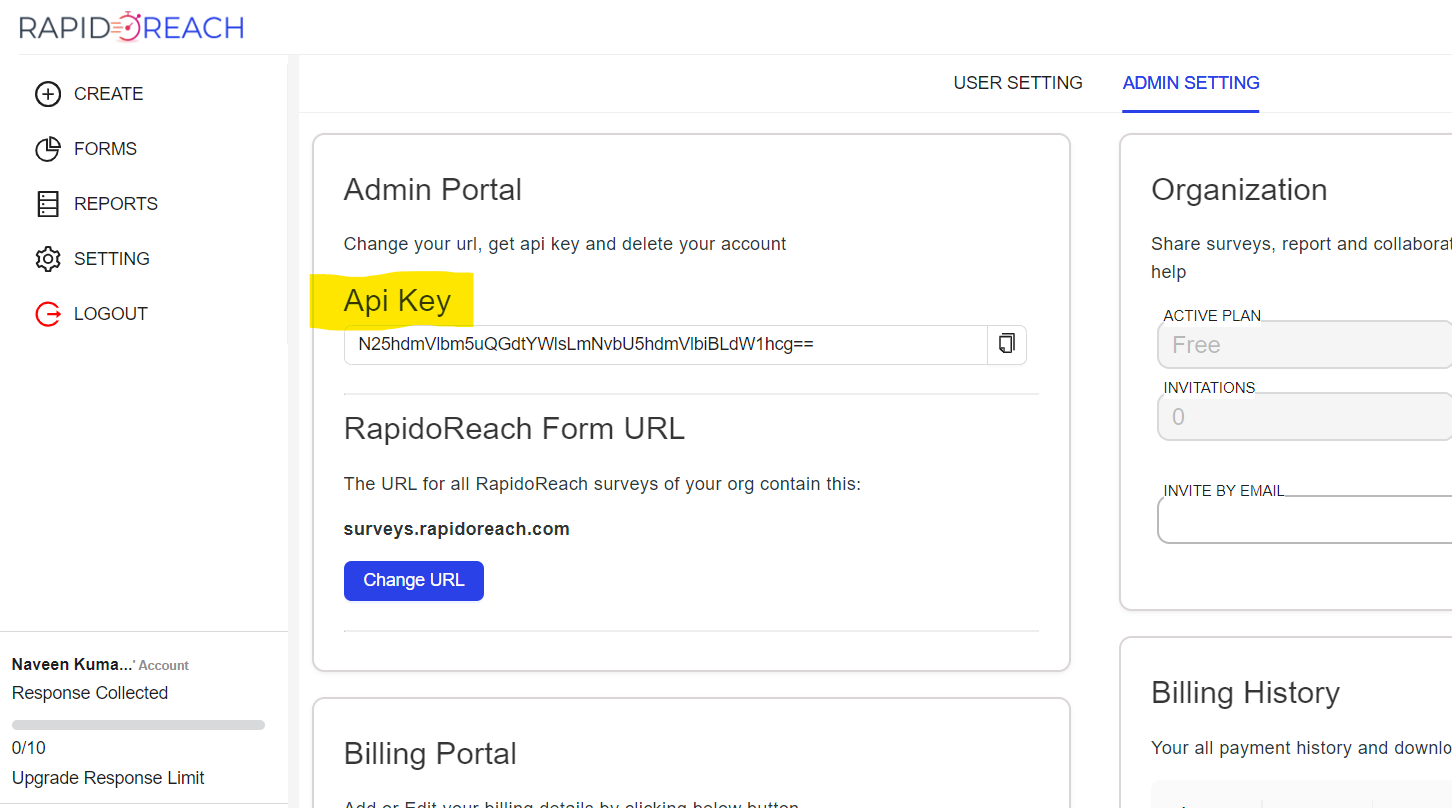Click the RapidoReach logo
Viewport: 1452px width, 808px height.
click(x=131, y=27)
